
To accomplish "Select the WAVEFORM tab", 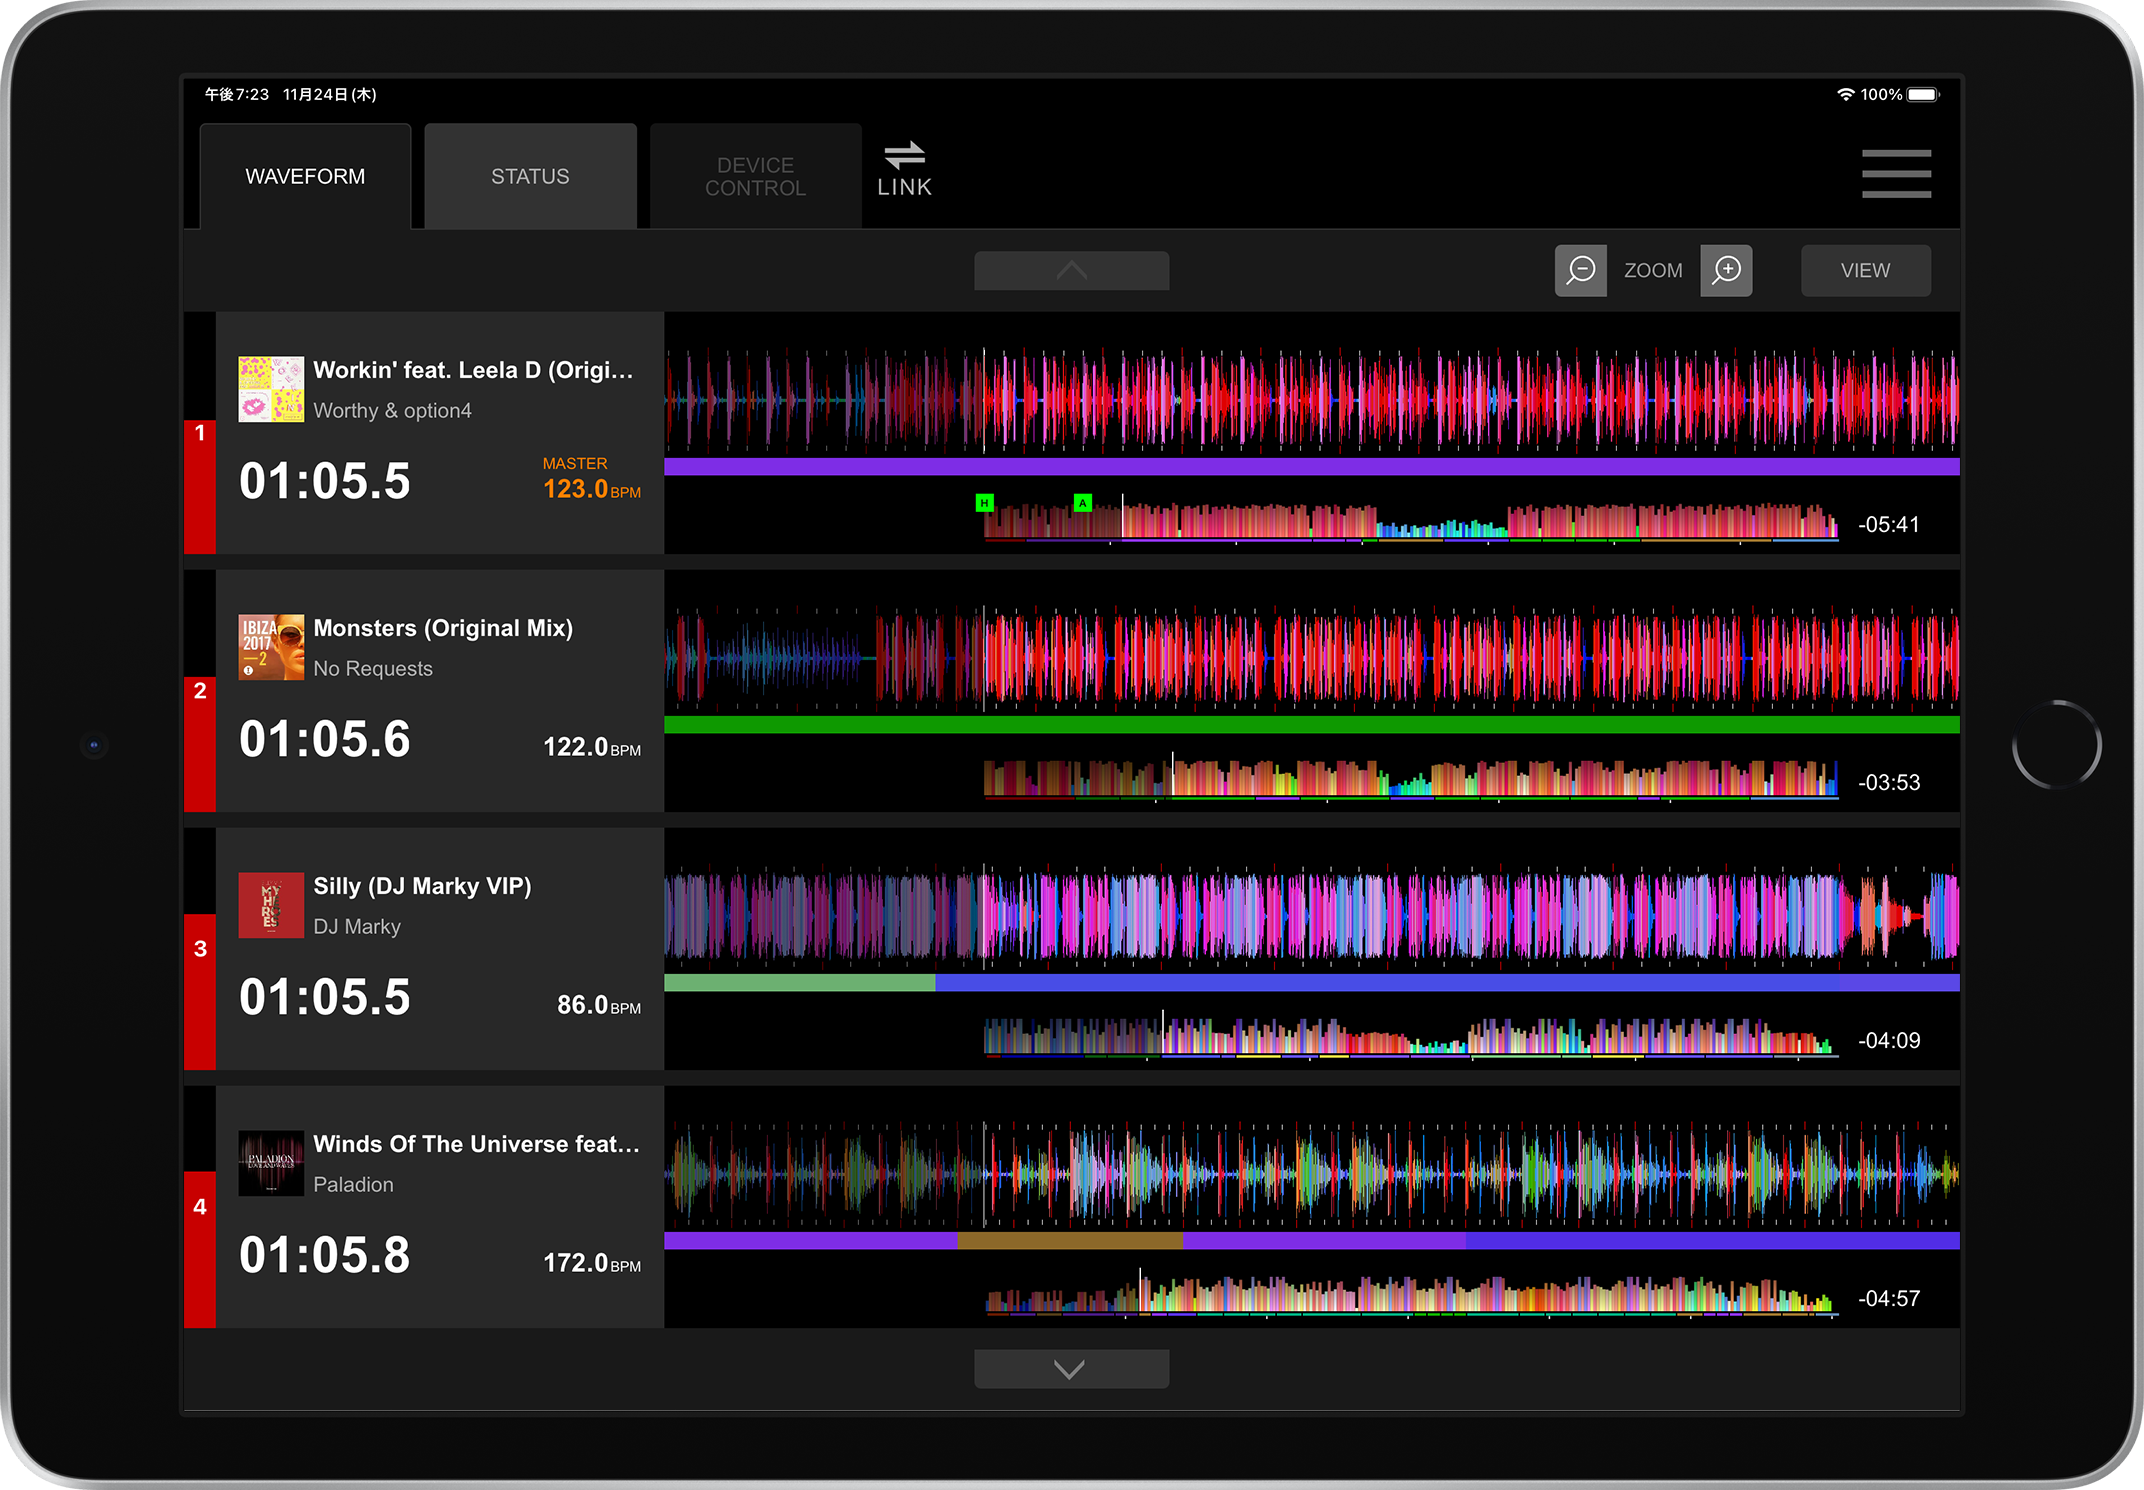I will point(305,176).
